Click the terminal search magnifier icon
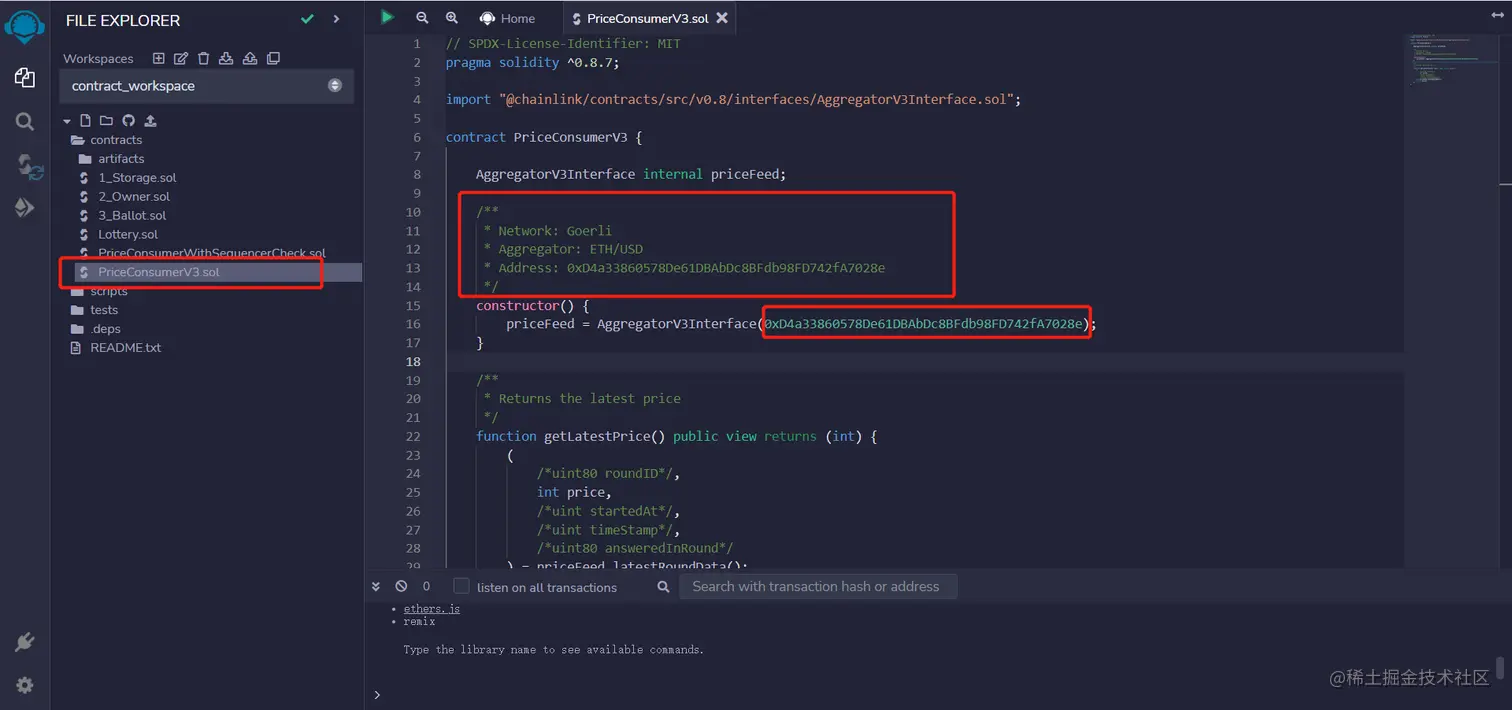The height and width of the screenshot is (710, 1512). click(663, 587)
